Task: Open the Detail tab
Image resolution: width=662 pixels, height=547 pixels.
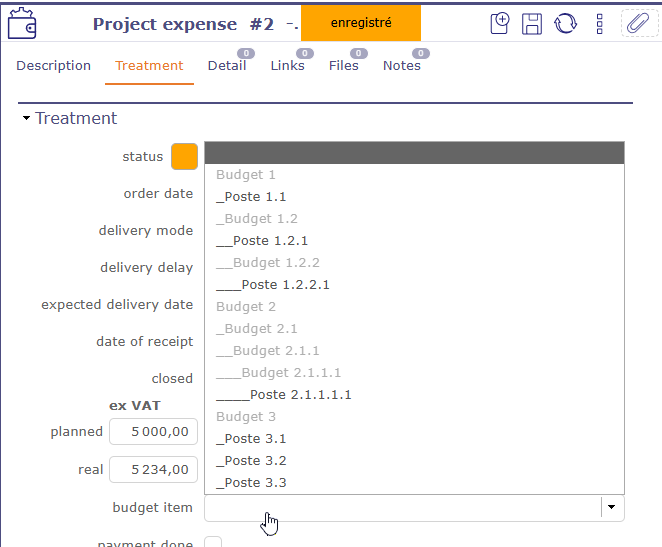Action: point(227,66)
